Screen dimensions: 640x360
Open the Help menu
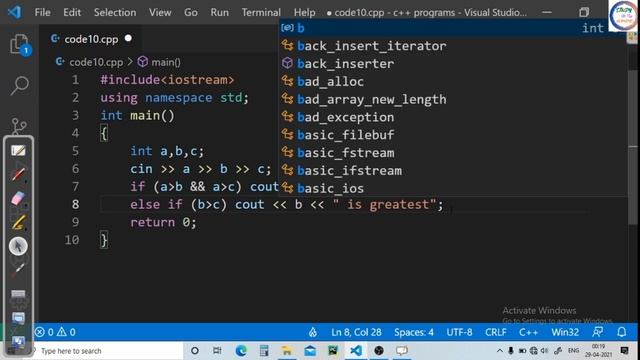304,12
